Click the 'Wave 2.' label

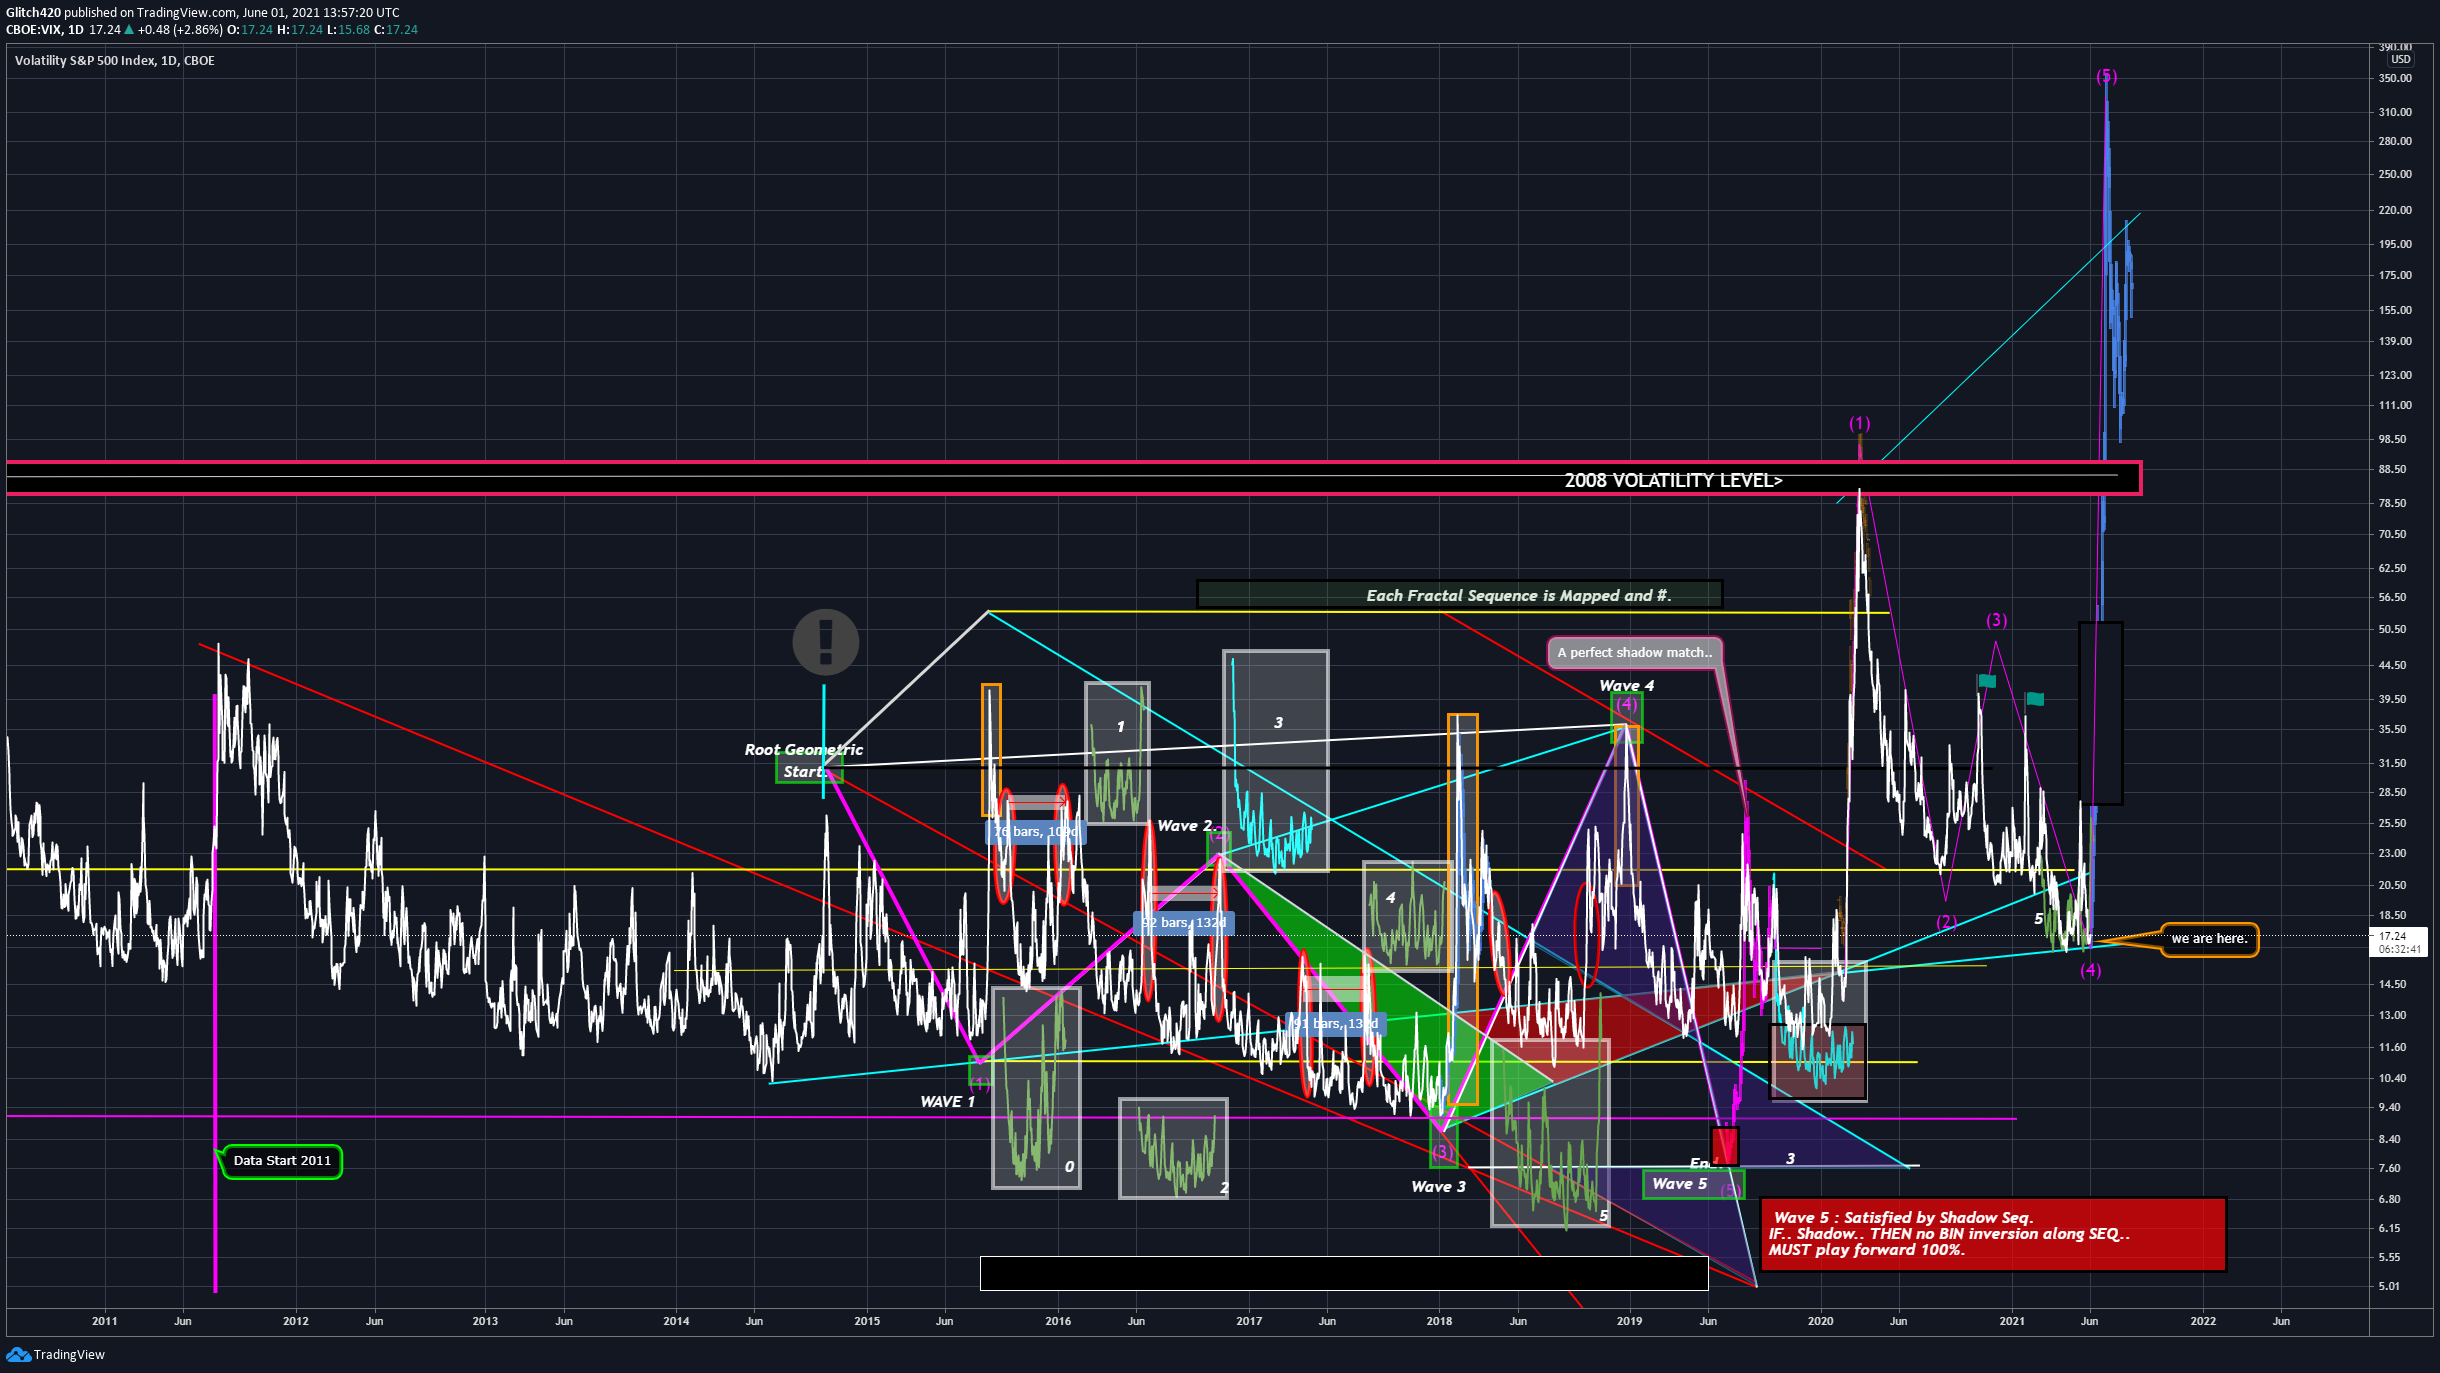click(x=1187, y=826)
